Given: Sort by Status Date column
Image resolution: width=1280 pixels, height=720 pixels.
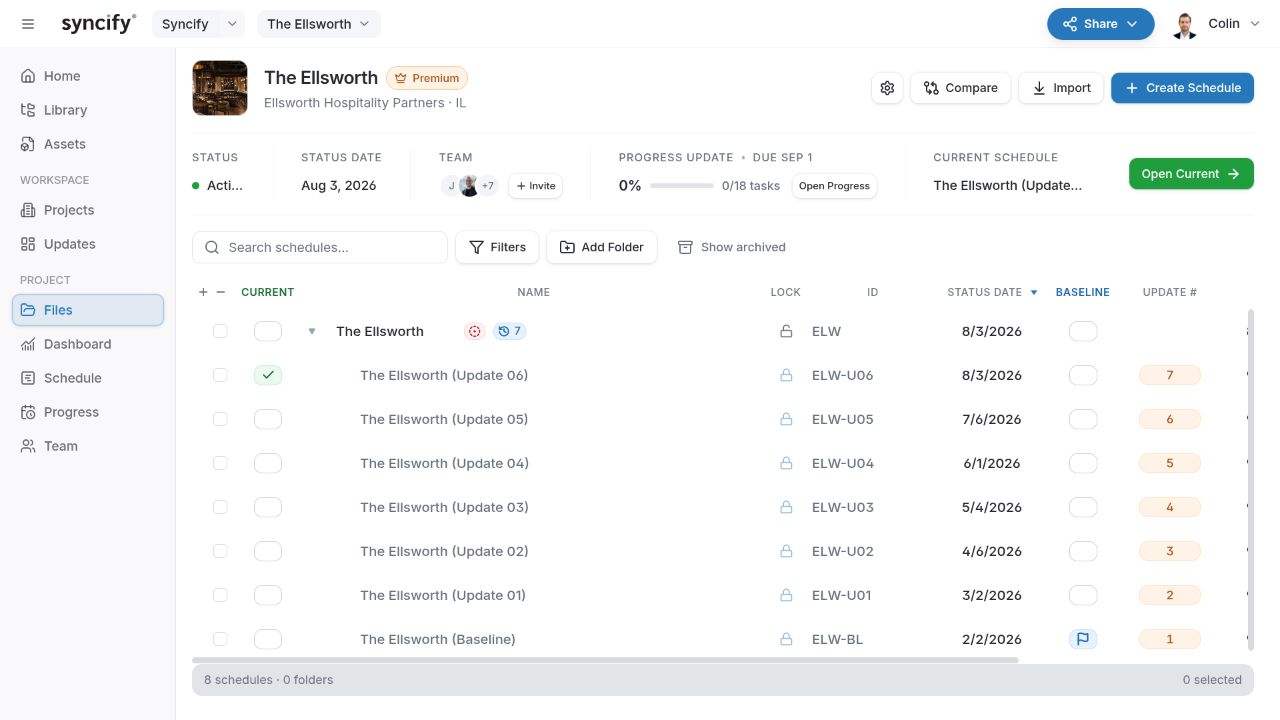Looking at the screenshot, I should click(992, 292).
